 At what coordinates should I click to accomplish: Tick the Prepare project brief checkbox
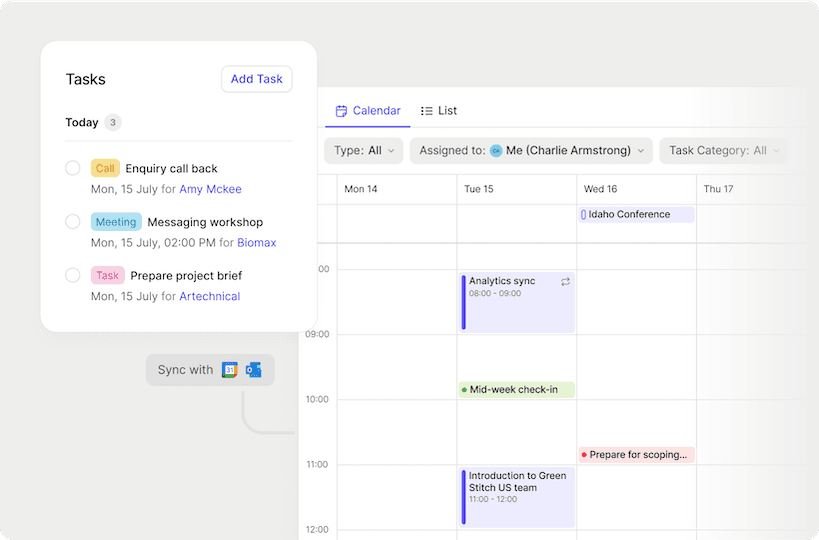[72, 275]
